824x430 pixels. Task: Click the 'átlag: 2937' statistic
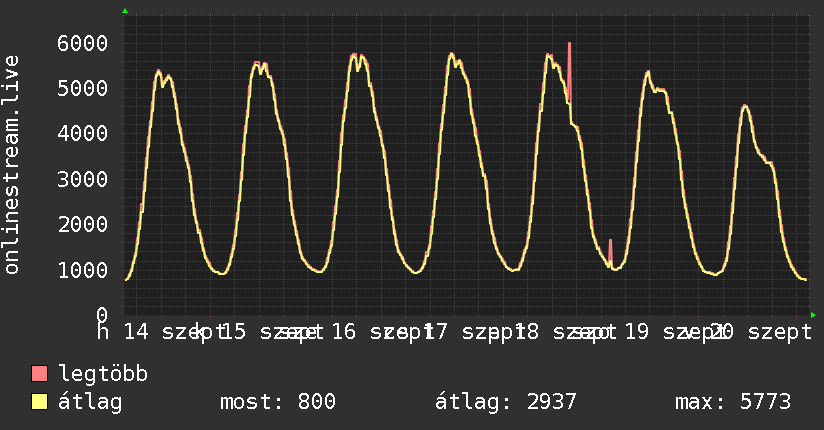pyautogui.click(x=506, y=402)
